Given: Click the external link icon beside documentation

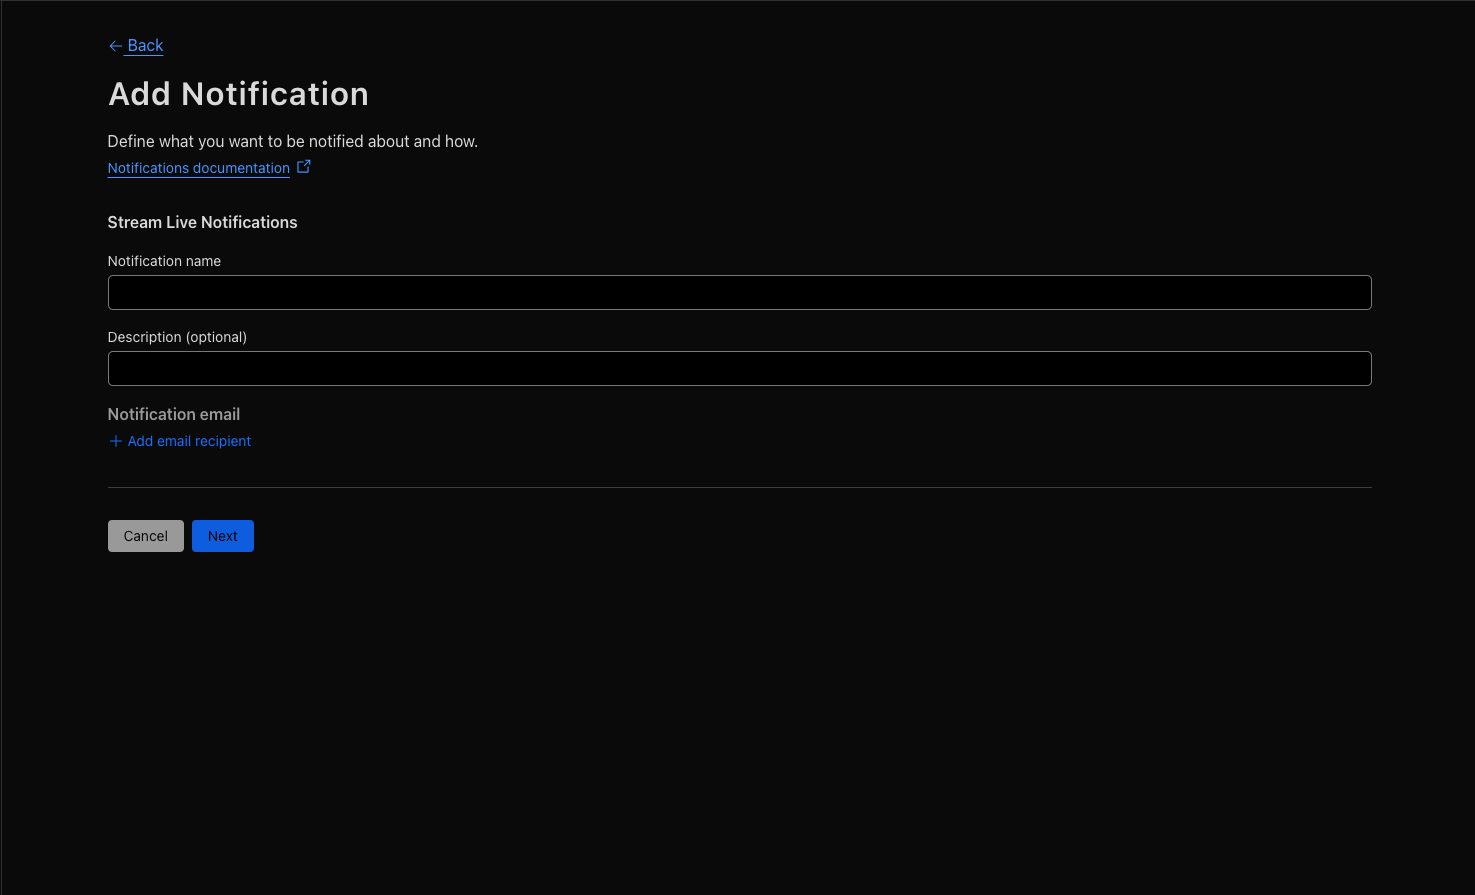Looking at the screenshot, I should tap(304, 167).
